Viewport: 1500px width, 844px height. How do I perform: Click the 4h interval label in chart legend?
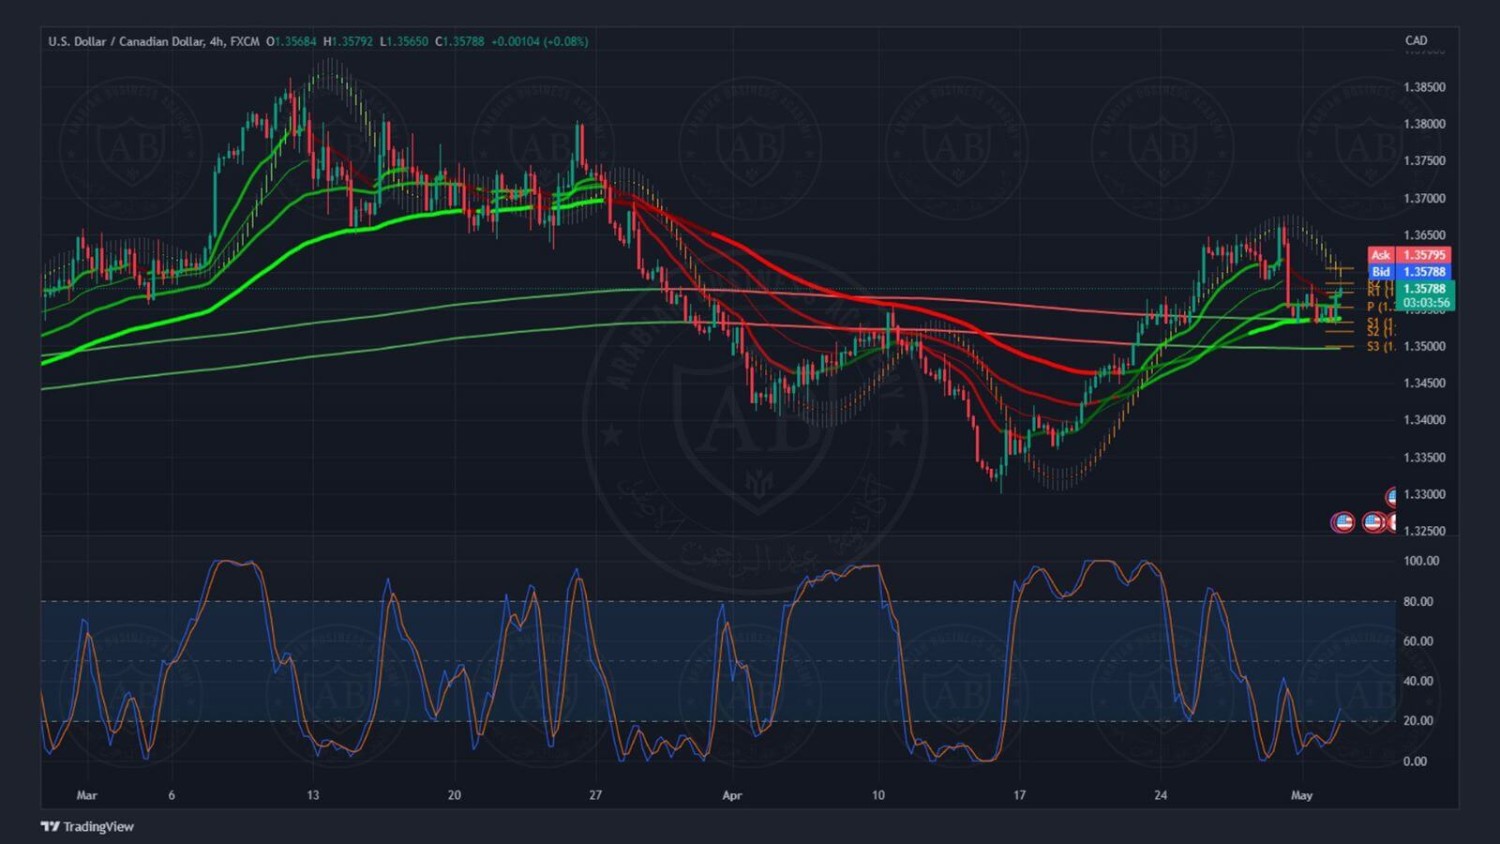(217, 41)
